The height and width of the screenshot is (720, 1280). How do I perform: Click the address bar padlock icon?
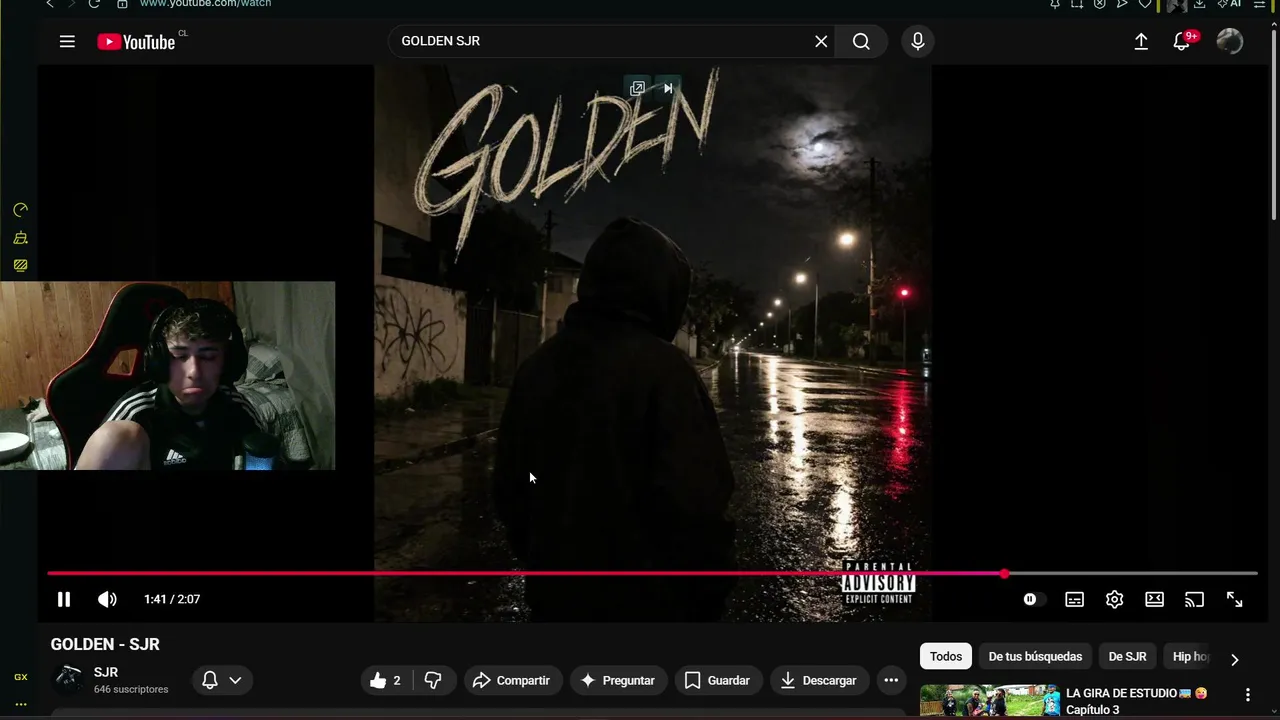coord(122,4)
